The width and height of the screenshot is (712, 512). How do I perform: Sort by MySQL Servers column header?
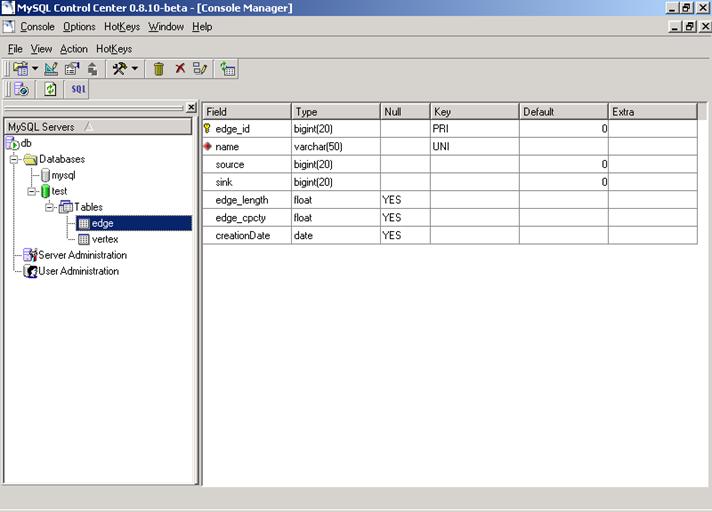point(98,127)
